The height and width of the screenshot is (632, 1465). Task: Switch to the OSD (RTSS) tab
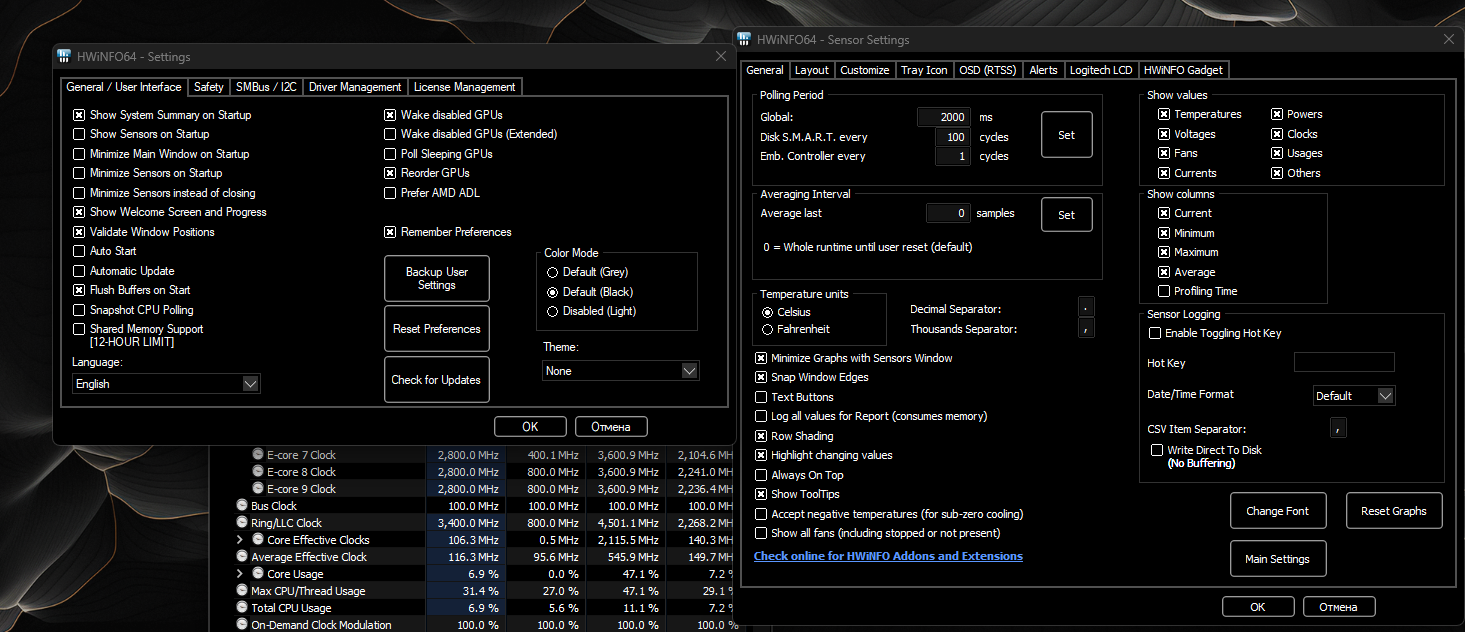[987, 70]
